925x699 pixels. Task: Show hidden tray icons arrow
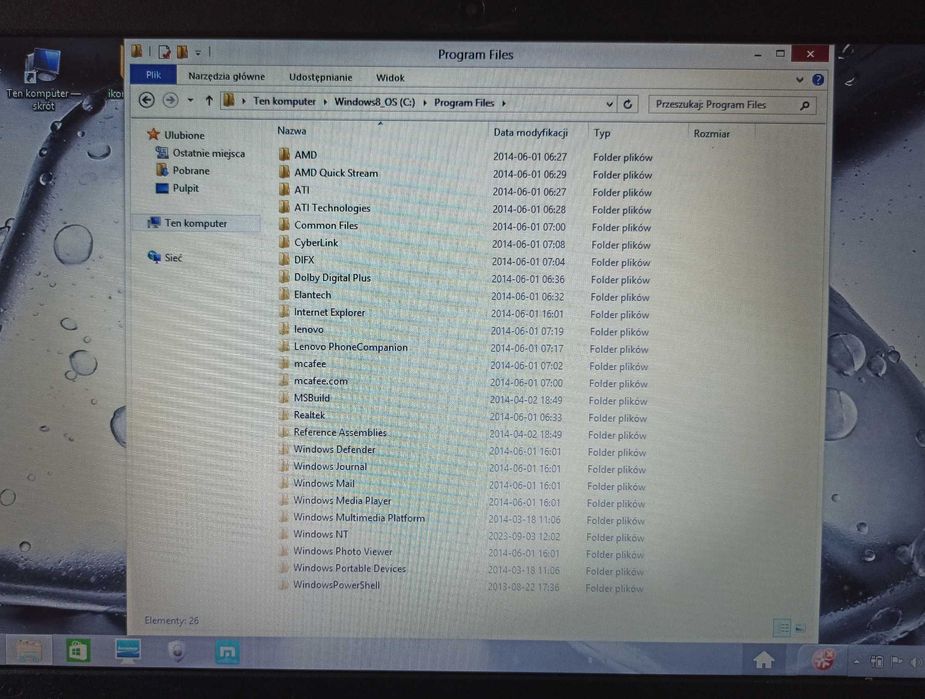coord(856,662)
